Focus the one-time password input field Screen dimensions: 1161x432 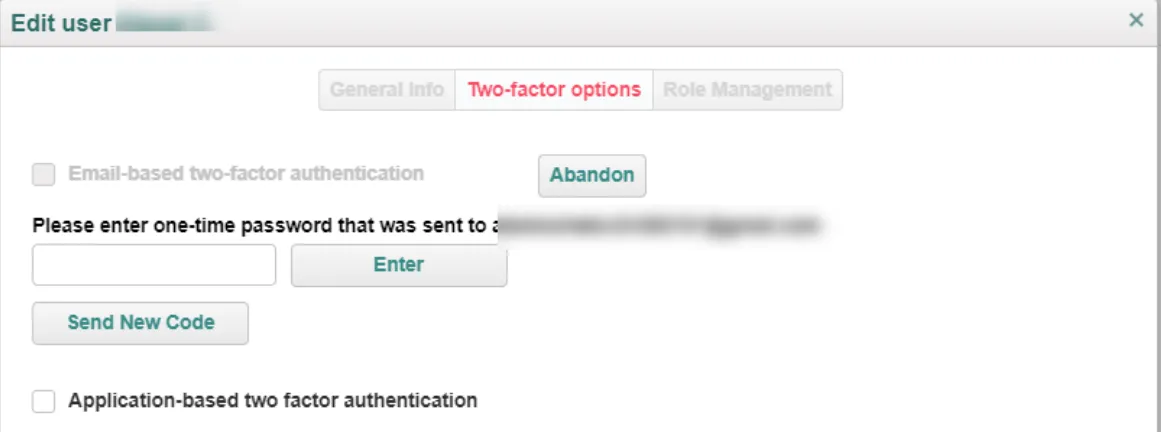[x=154, y=265]
